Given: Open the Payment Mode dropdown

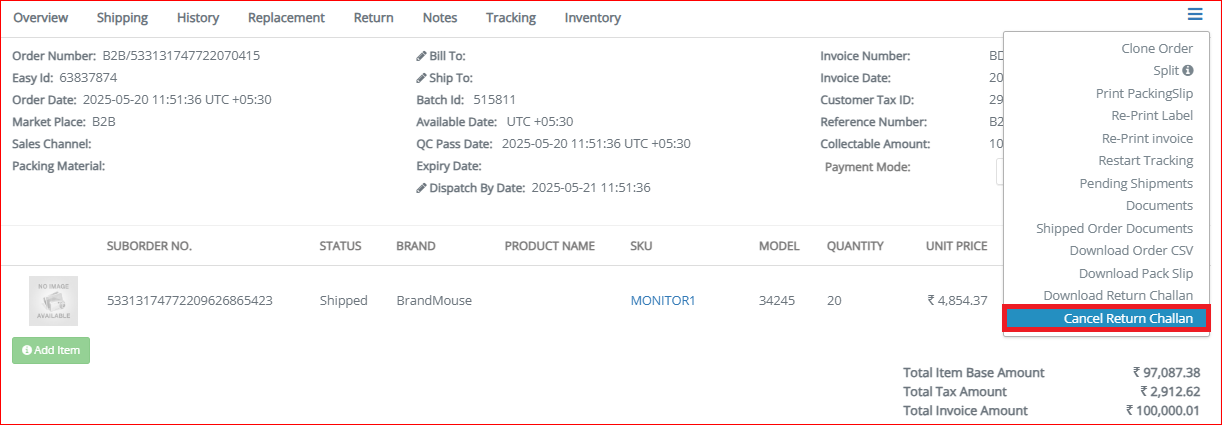Looking at the screenshot, I should click(1000, 172).
